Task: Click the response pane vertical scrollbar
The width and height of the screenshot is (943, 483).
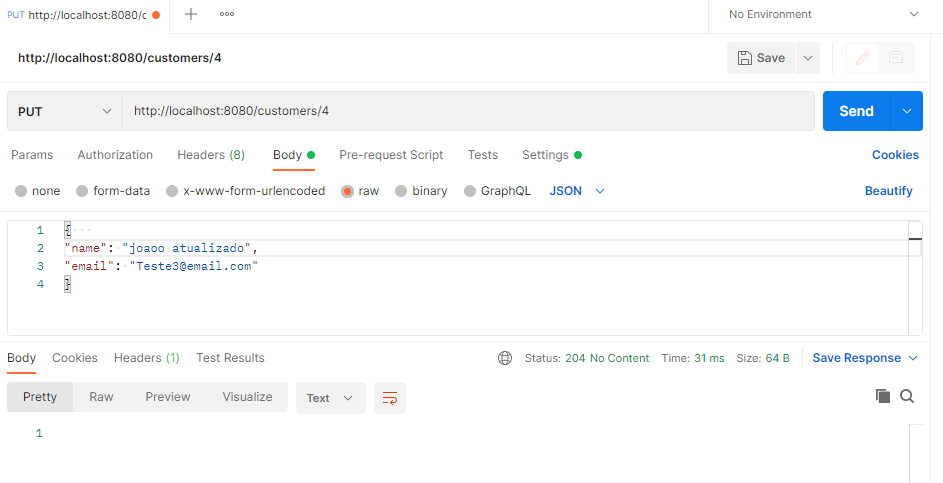Action: pos(916,454)
